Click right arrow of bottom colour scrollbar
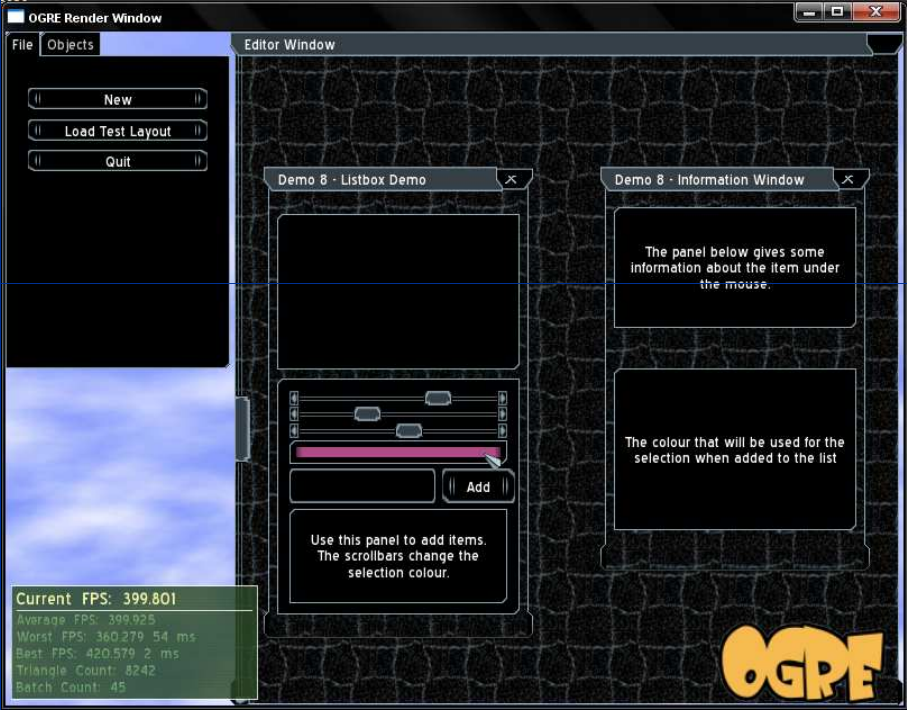907x710 pixels. click(502, 431)
